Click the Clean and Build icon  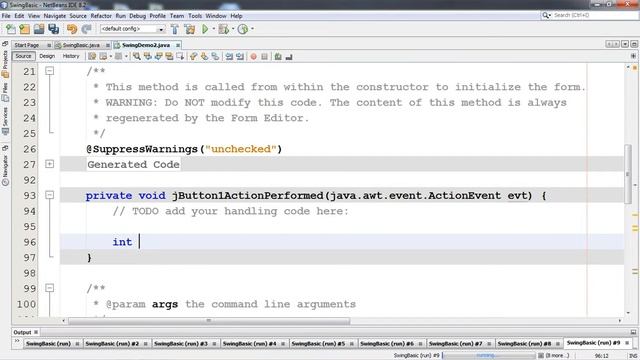tap(190, 29)
